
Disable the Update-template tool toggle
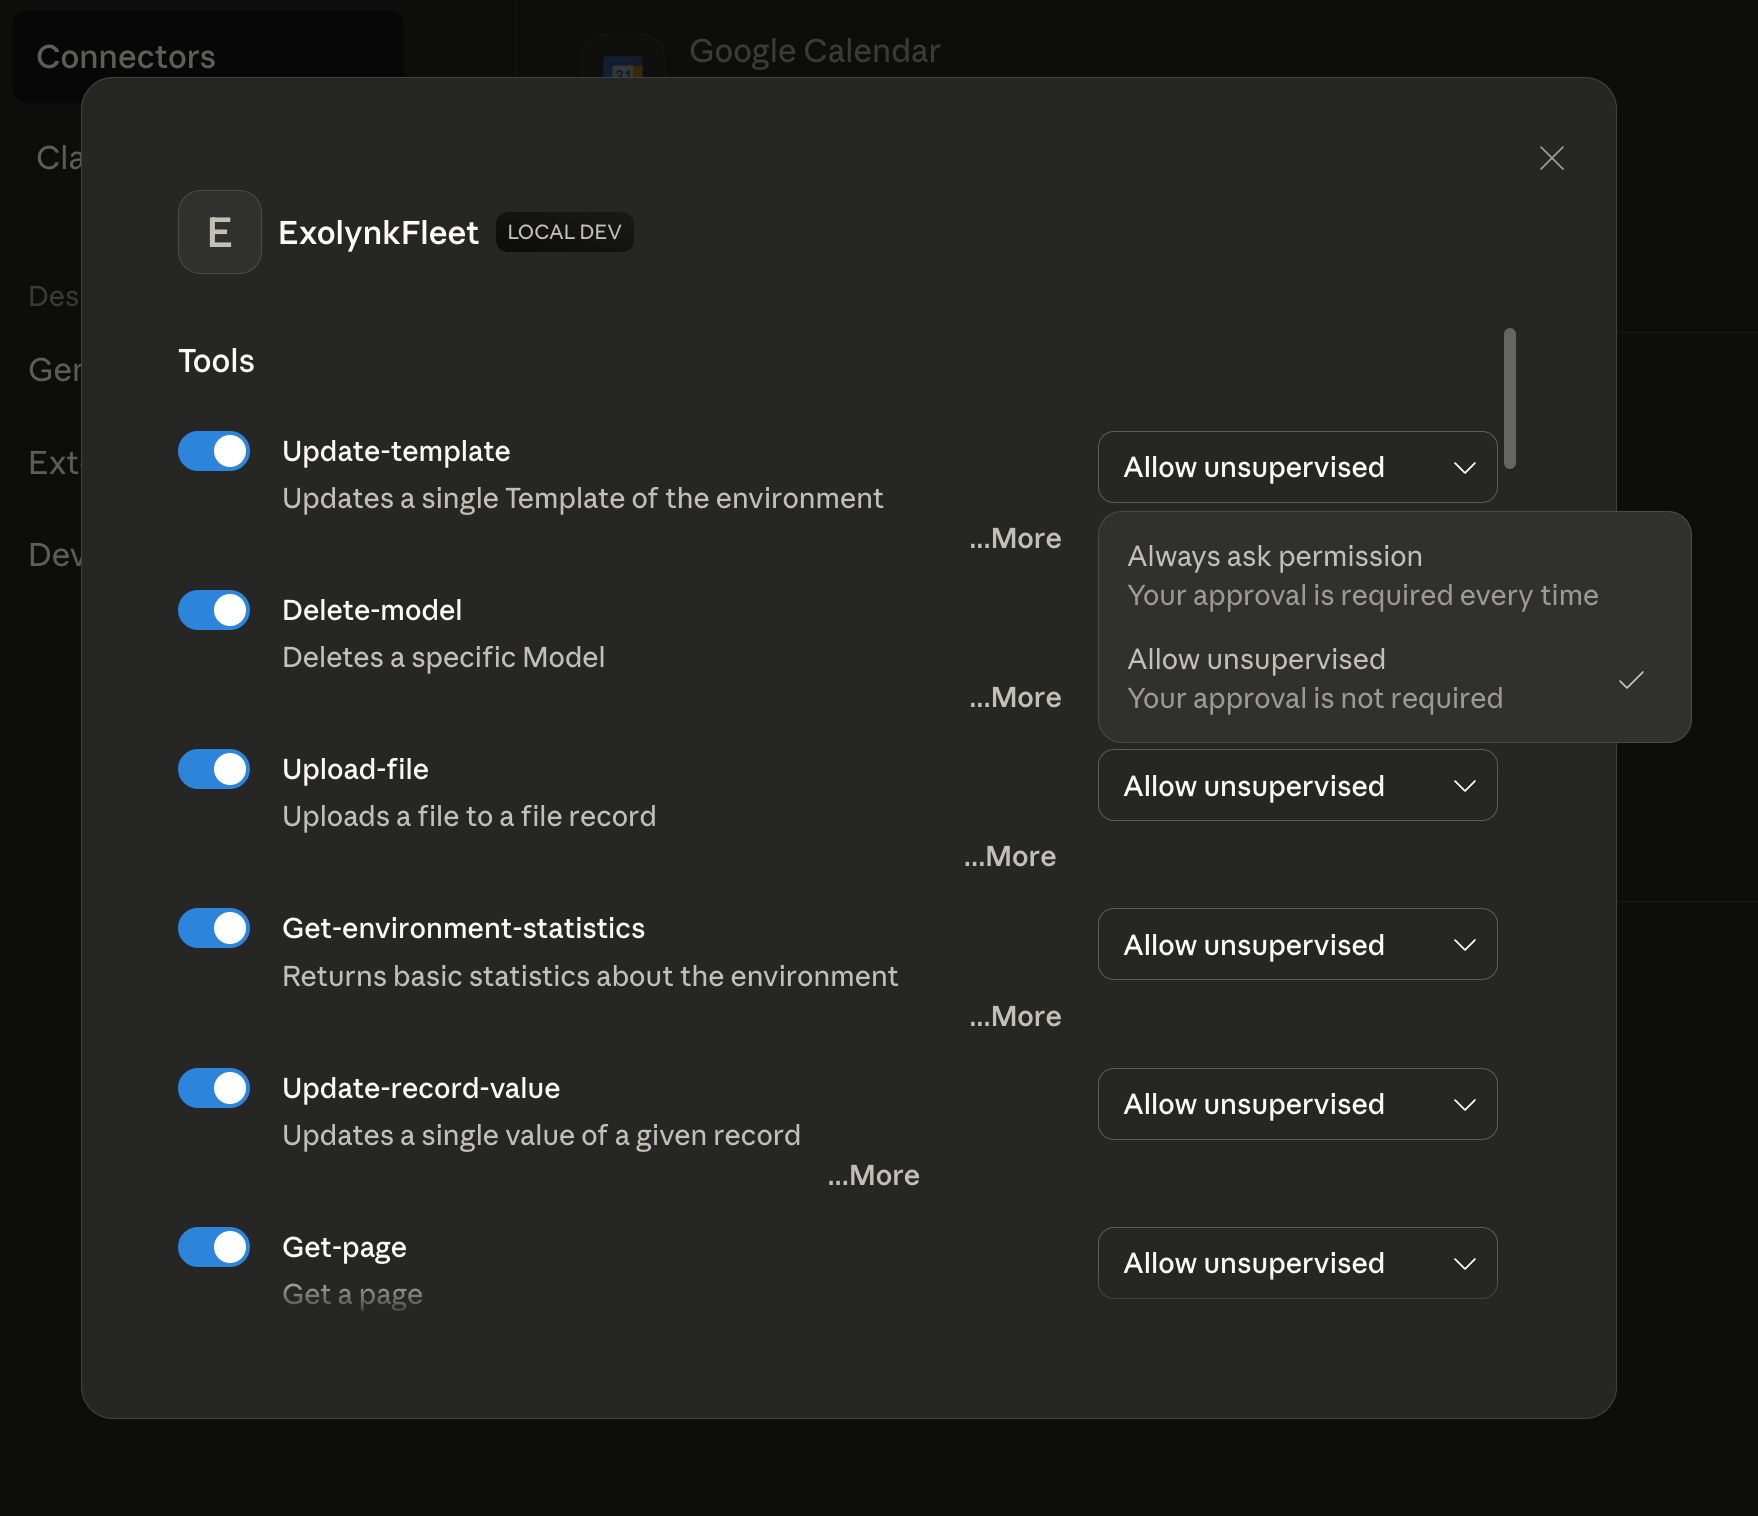click(214, 451)
